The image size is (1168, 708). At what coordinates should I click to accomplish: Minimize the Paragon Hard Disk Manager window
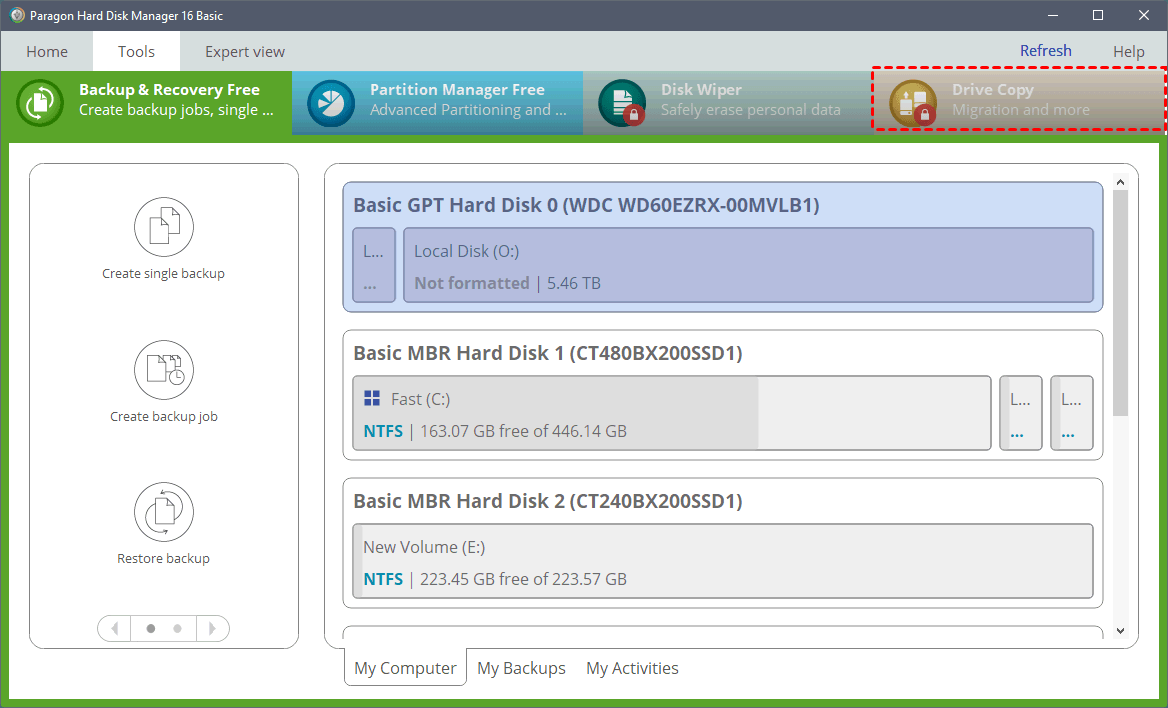click(x=1053, y=15)
